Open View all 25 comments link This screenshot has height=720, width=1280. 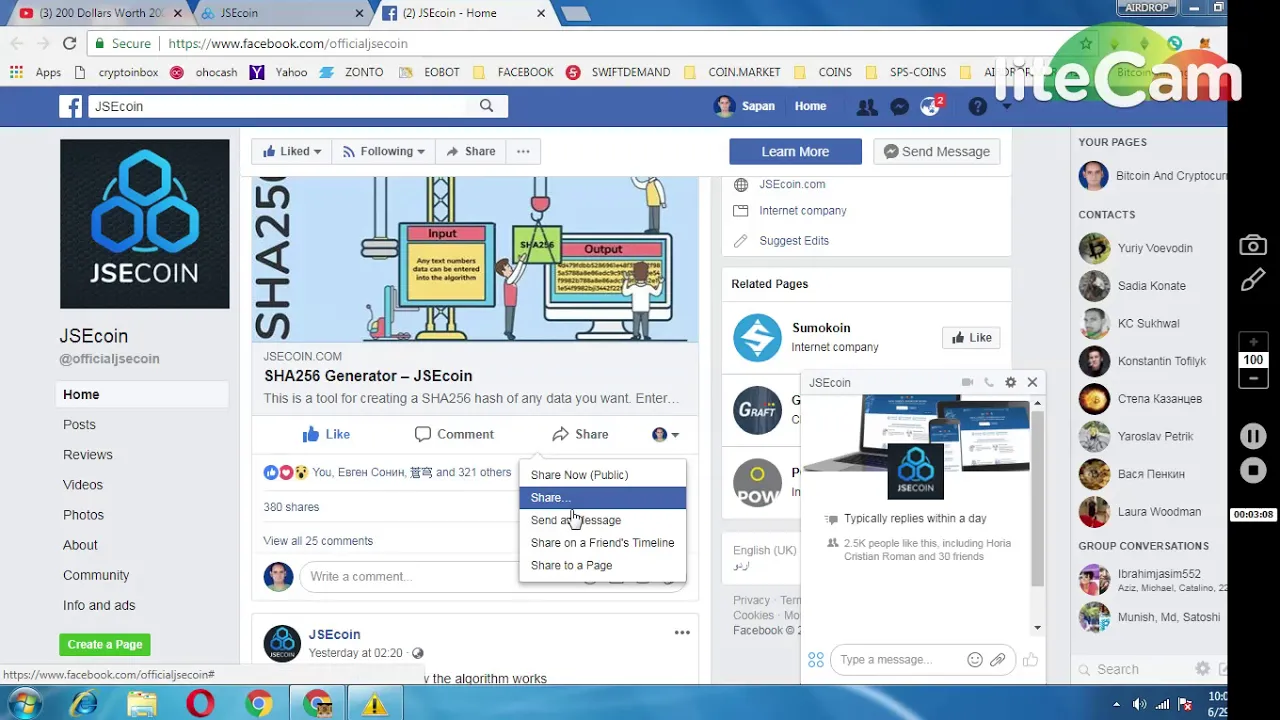tap(318, 541)
